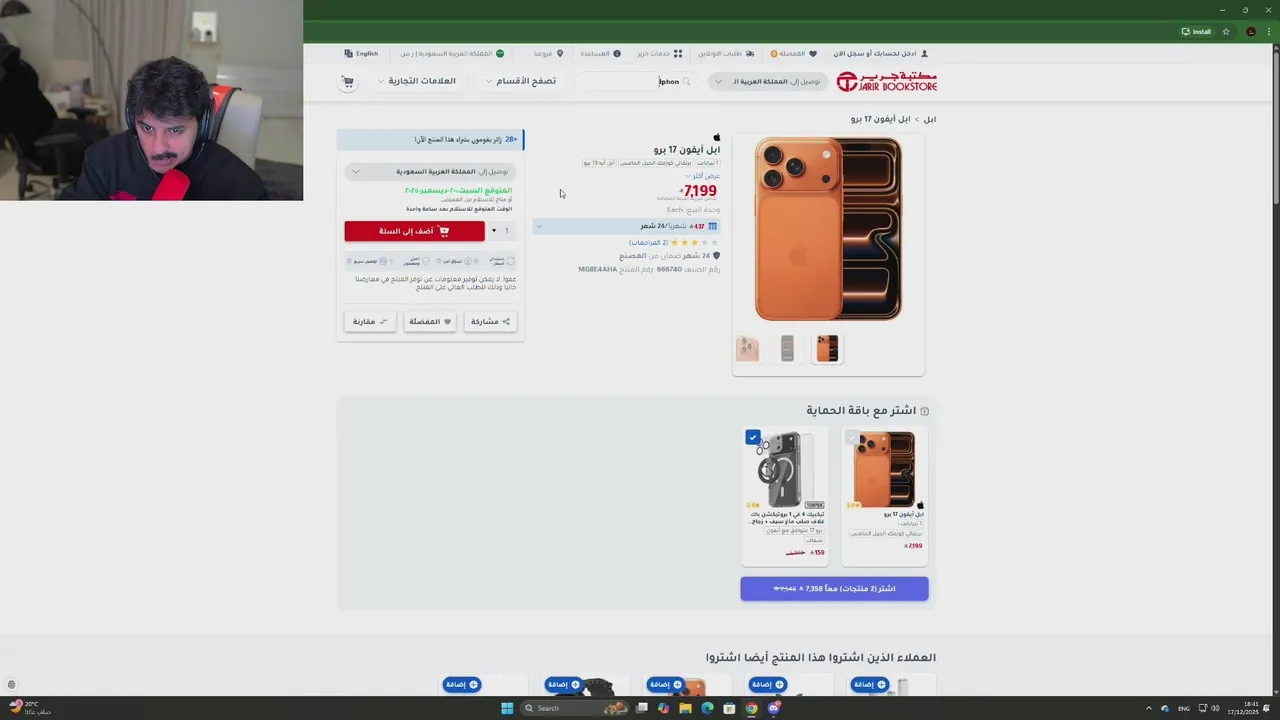This screenshot has height=720, width=1280.
Task: Expand تصفح الأقسام categories menu
Action: click(521, 81)
